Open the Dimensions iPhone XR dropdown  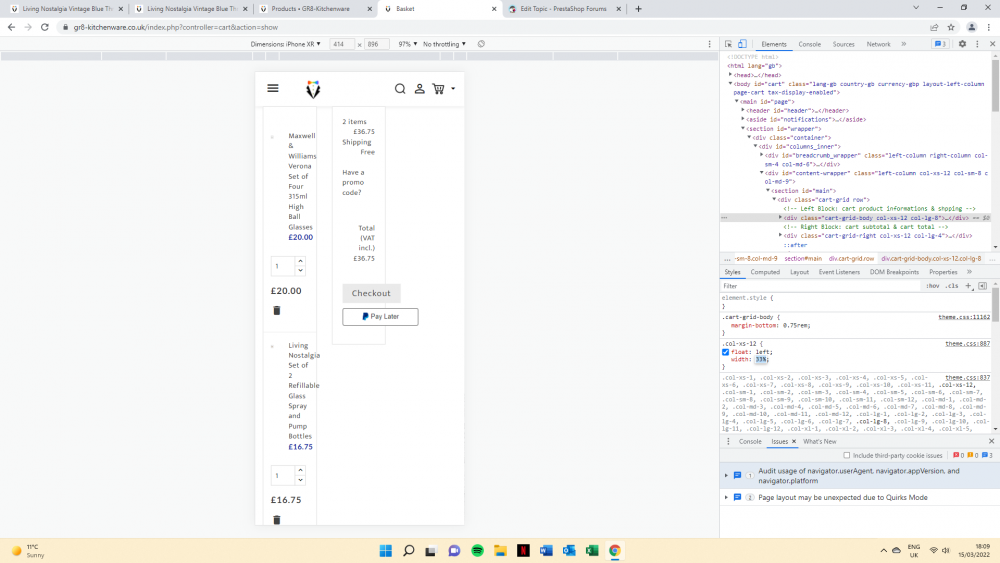(x=286, y=44)
